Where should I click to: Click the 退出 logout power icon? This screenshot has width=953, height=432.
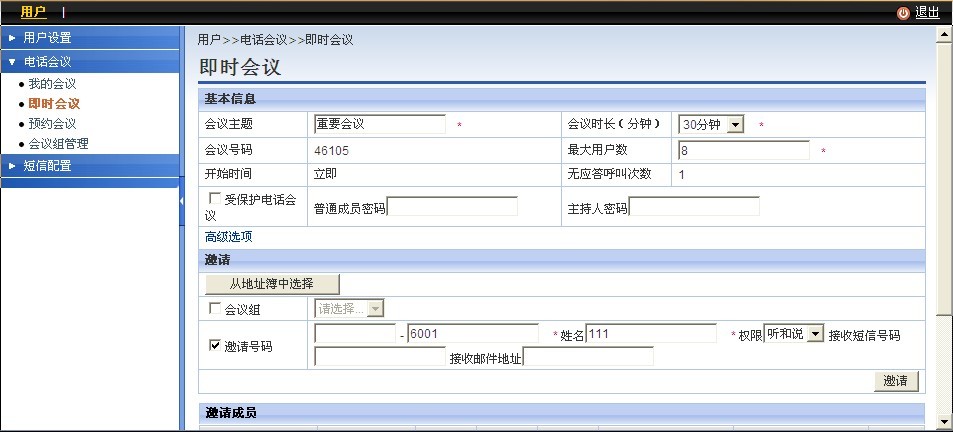tap(903, 13)
